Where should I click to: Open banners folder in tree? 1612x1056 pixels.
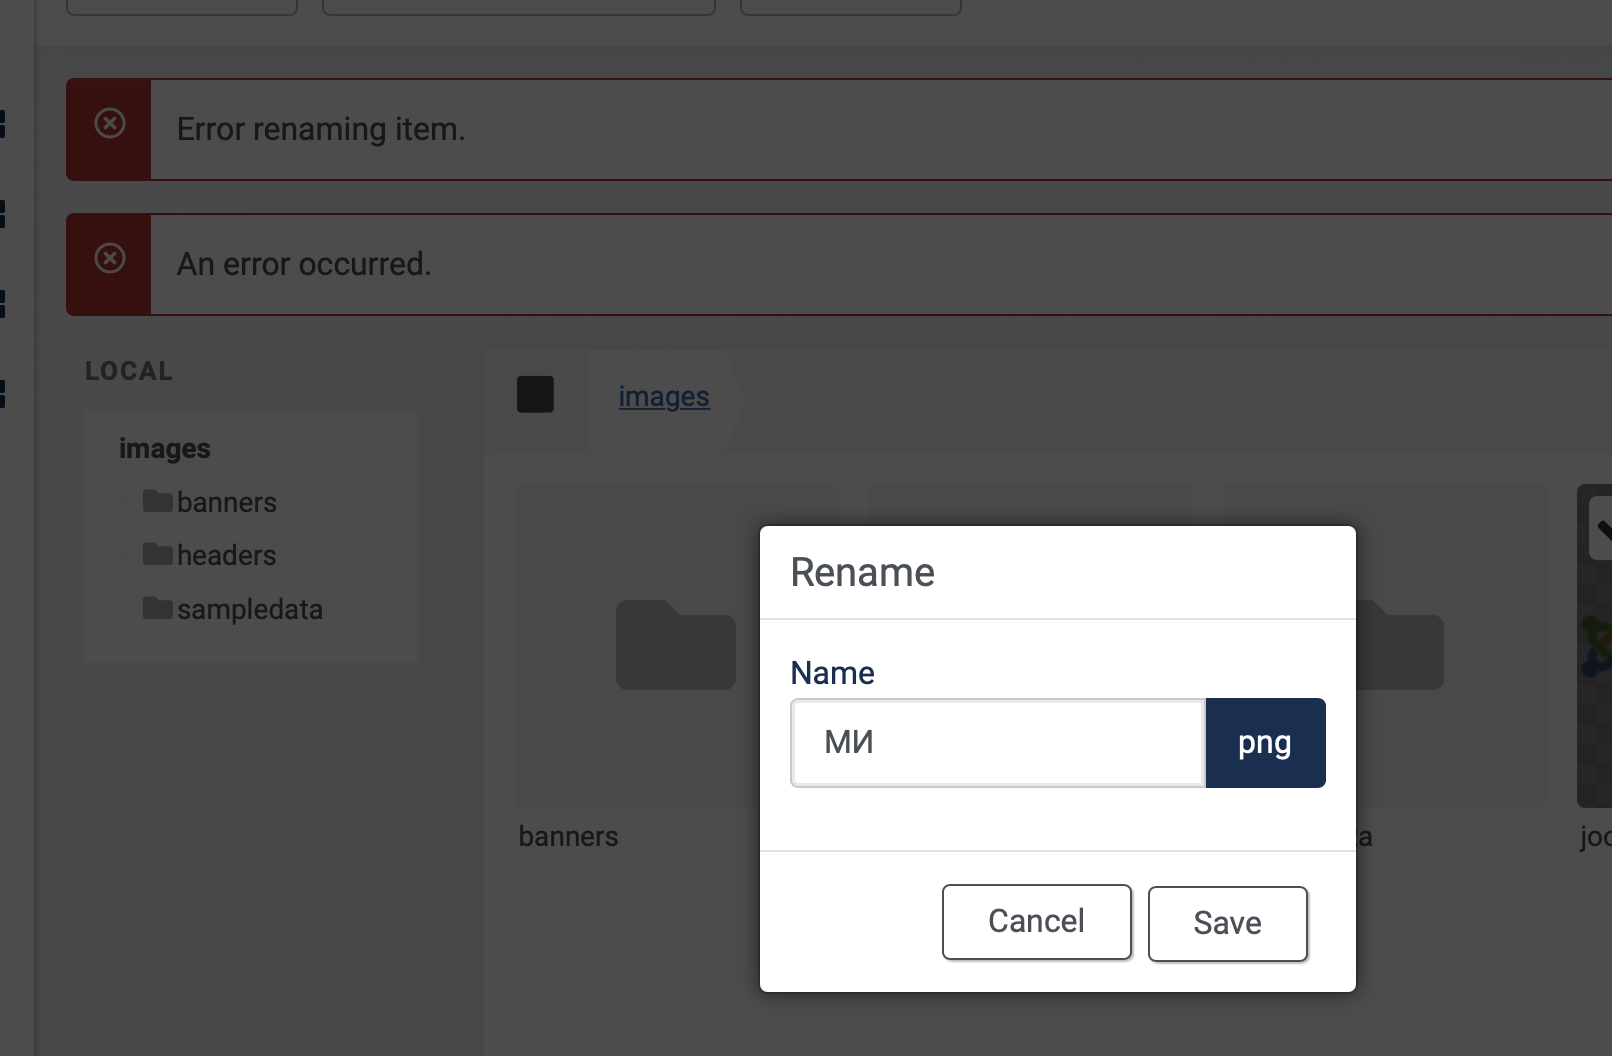coord(226,501)
